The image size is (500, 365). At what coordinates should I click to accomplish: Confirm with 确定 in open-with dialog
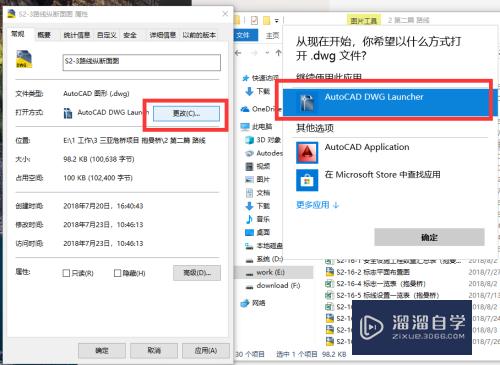click(x=429, y=237)
